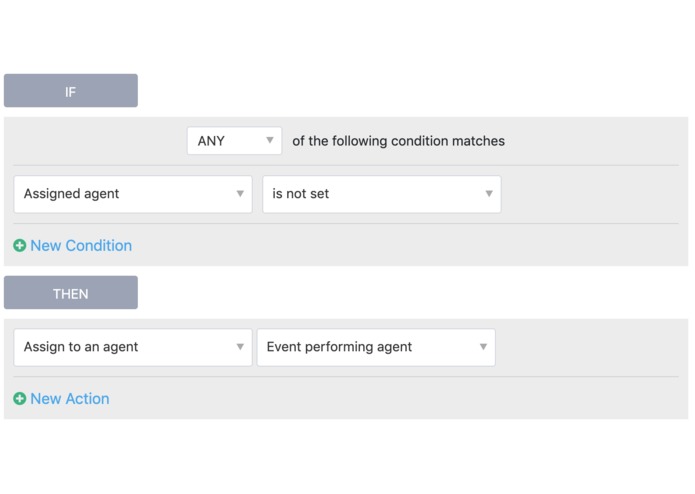Screen dimensions: 695x494
Task: Click the IF section header
Action: [x=71, y=91]
